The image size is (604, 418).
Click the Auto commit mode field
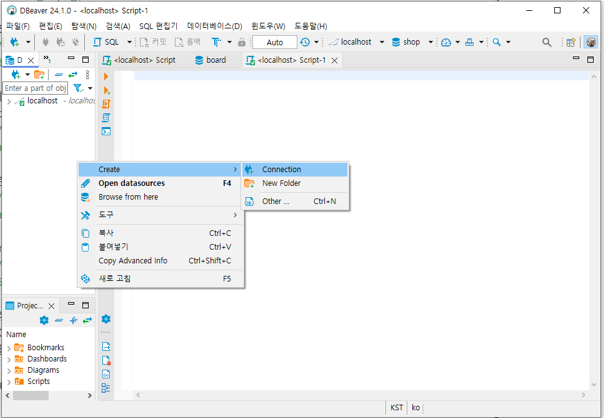[275, 42]
